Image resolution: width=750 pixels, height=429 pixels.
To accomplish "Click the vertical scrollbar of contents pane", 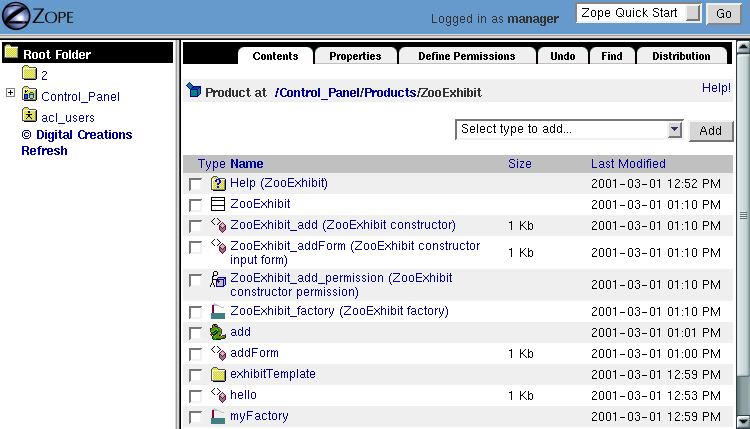I will pos(742,215).
